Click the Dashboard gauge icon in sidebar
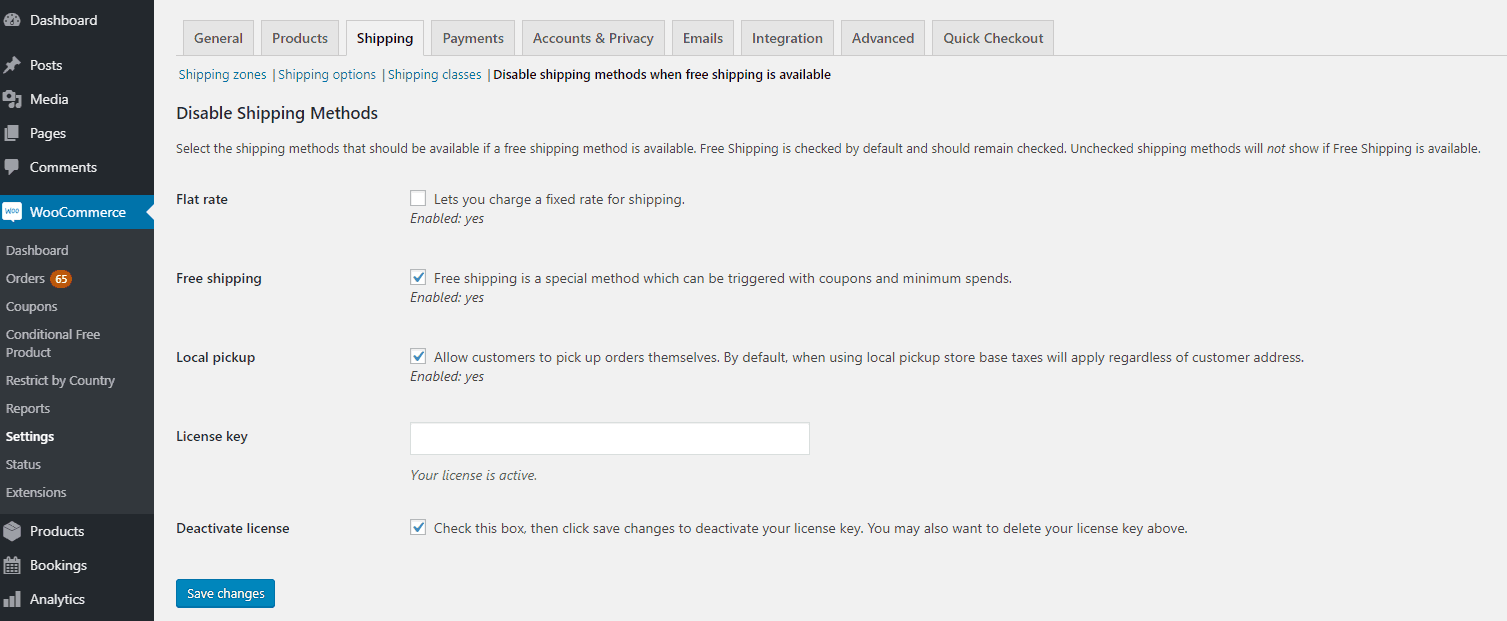1507x621 pixels. coord(12,20)
